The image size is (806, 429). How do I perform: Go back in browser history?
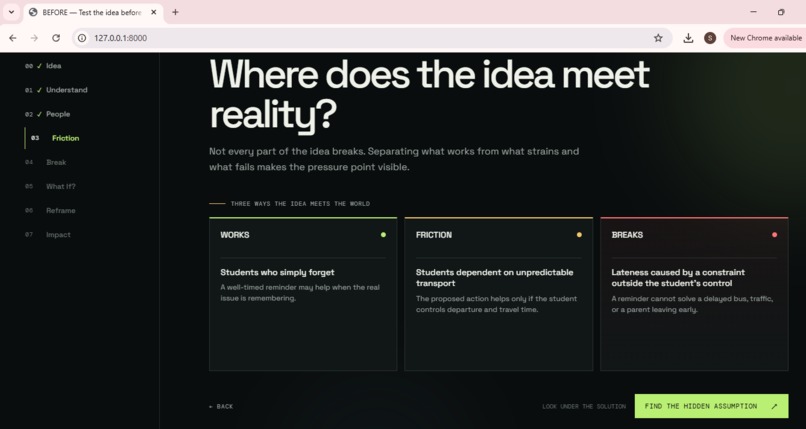click(13, 38)
